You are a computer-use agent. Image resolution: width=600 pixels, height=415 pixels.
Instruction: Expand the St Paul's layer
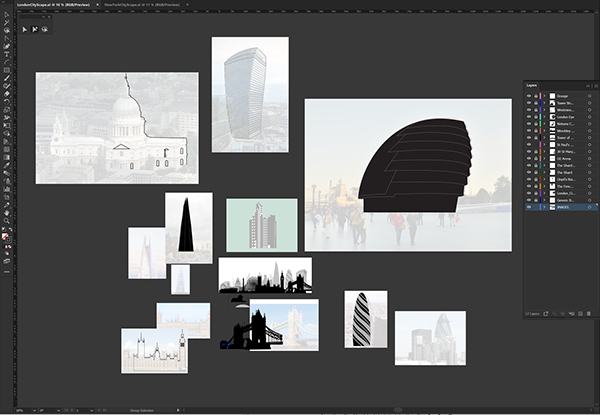tap(545, 145)
